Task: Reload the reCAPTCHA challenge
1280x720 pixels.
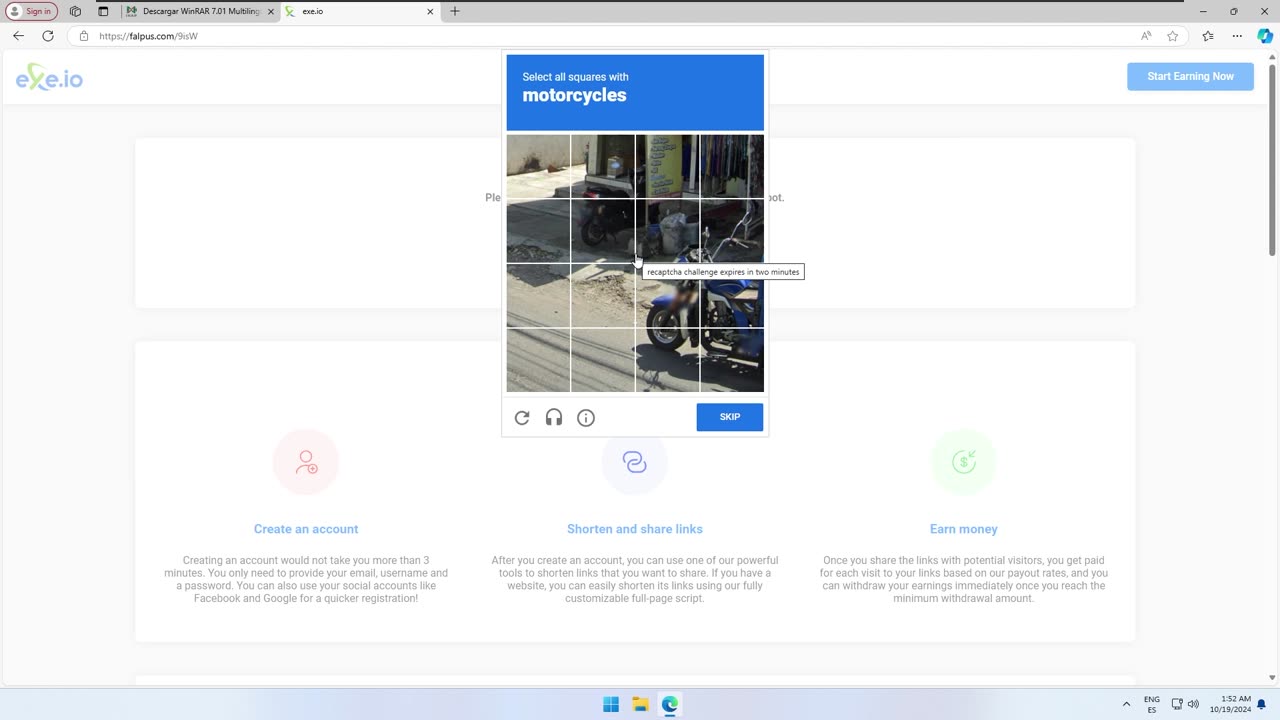Action: 522,418
